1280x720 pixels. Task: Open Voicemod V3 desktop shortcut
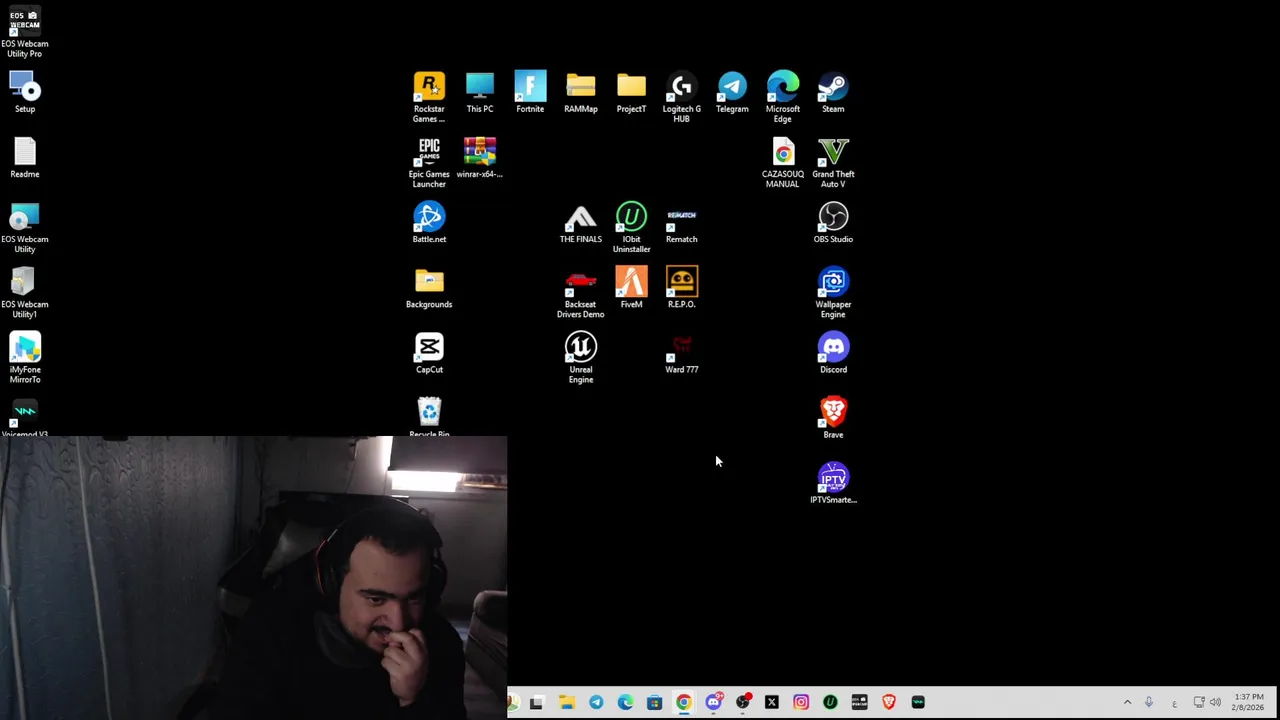[x=25, y=416]
